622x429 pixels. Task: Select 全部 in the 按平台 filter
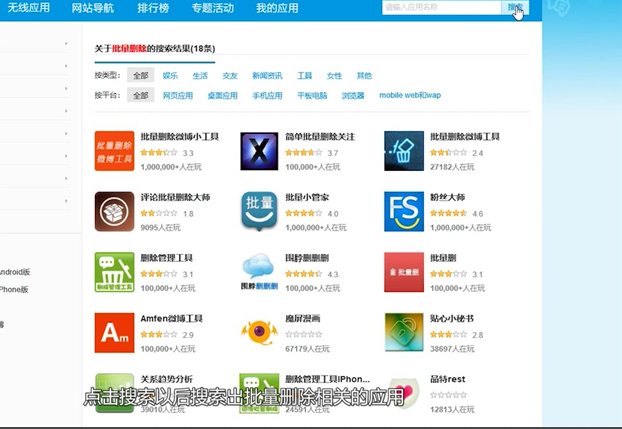pyautogui.click(x=140, y=95)
